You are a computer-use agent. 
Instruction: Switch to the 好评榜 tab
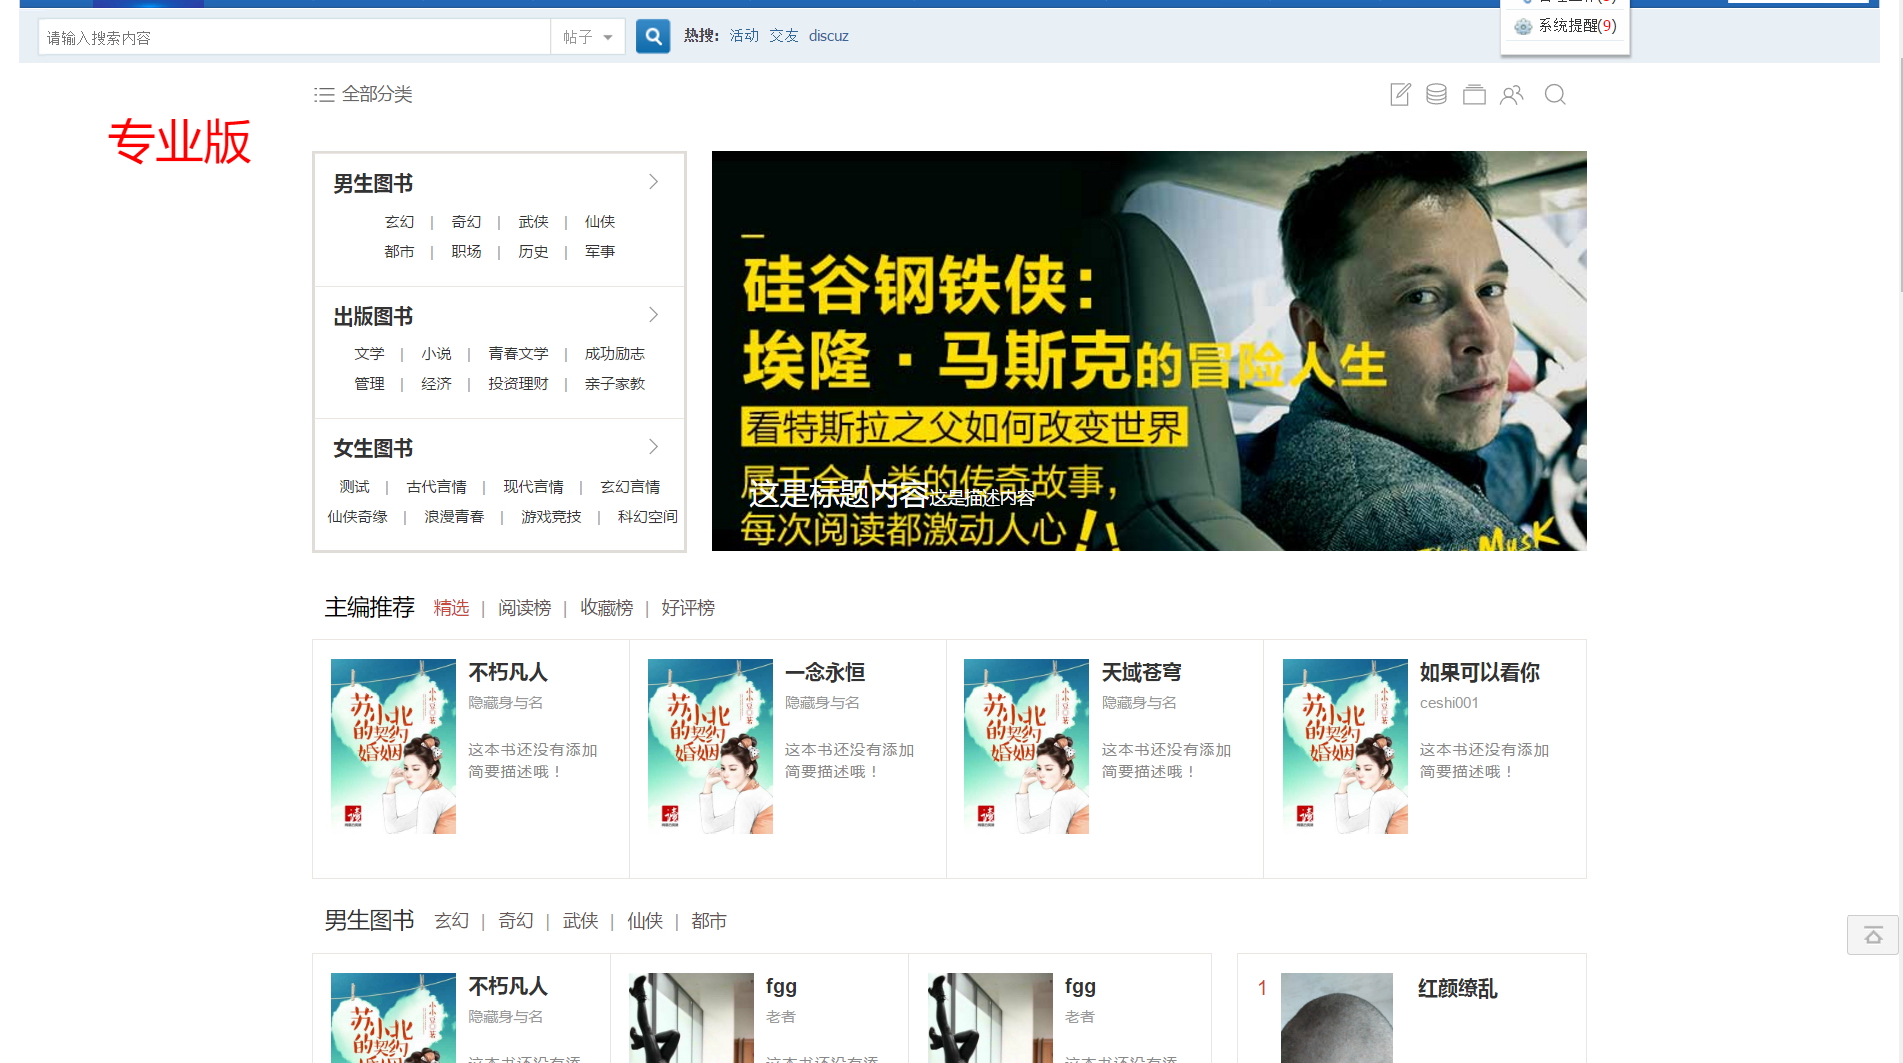688,608
